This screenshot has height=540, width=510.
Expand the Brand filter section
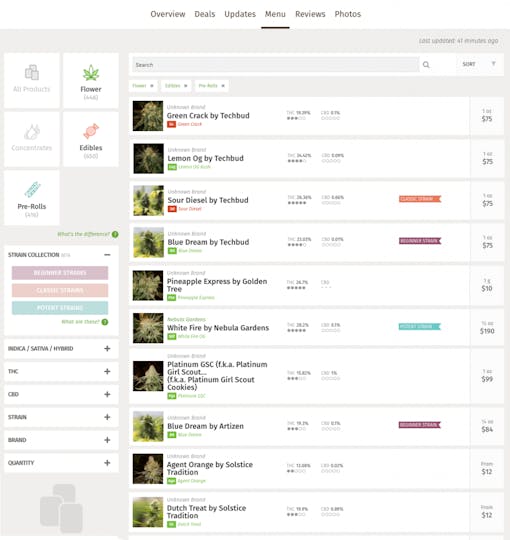[107, 440]
